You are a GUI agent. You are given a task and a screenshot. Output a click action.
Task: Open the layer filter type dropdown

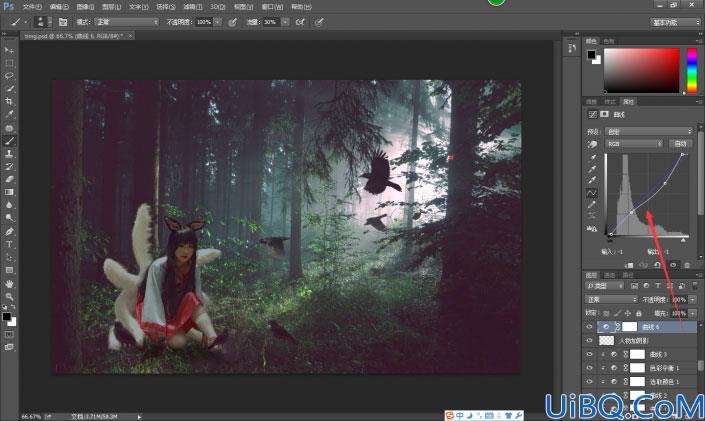pyautogui.click(x=604, y=286)
